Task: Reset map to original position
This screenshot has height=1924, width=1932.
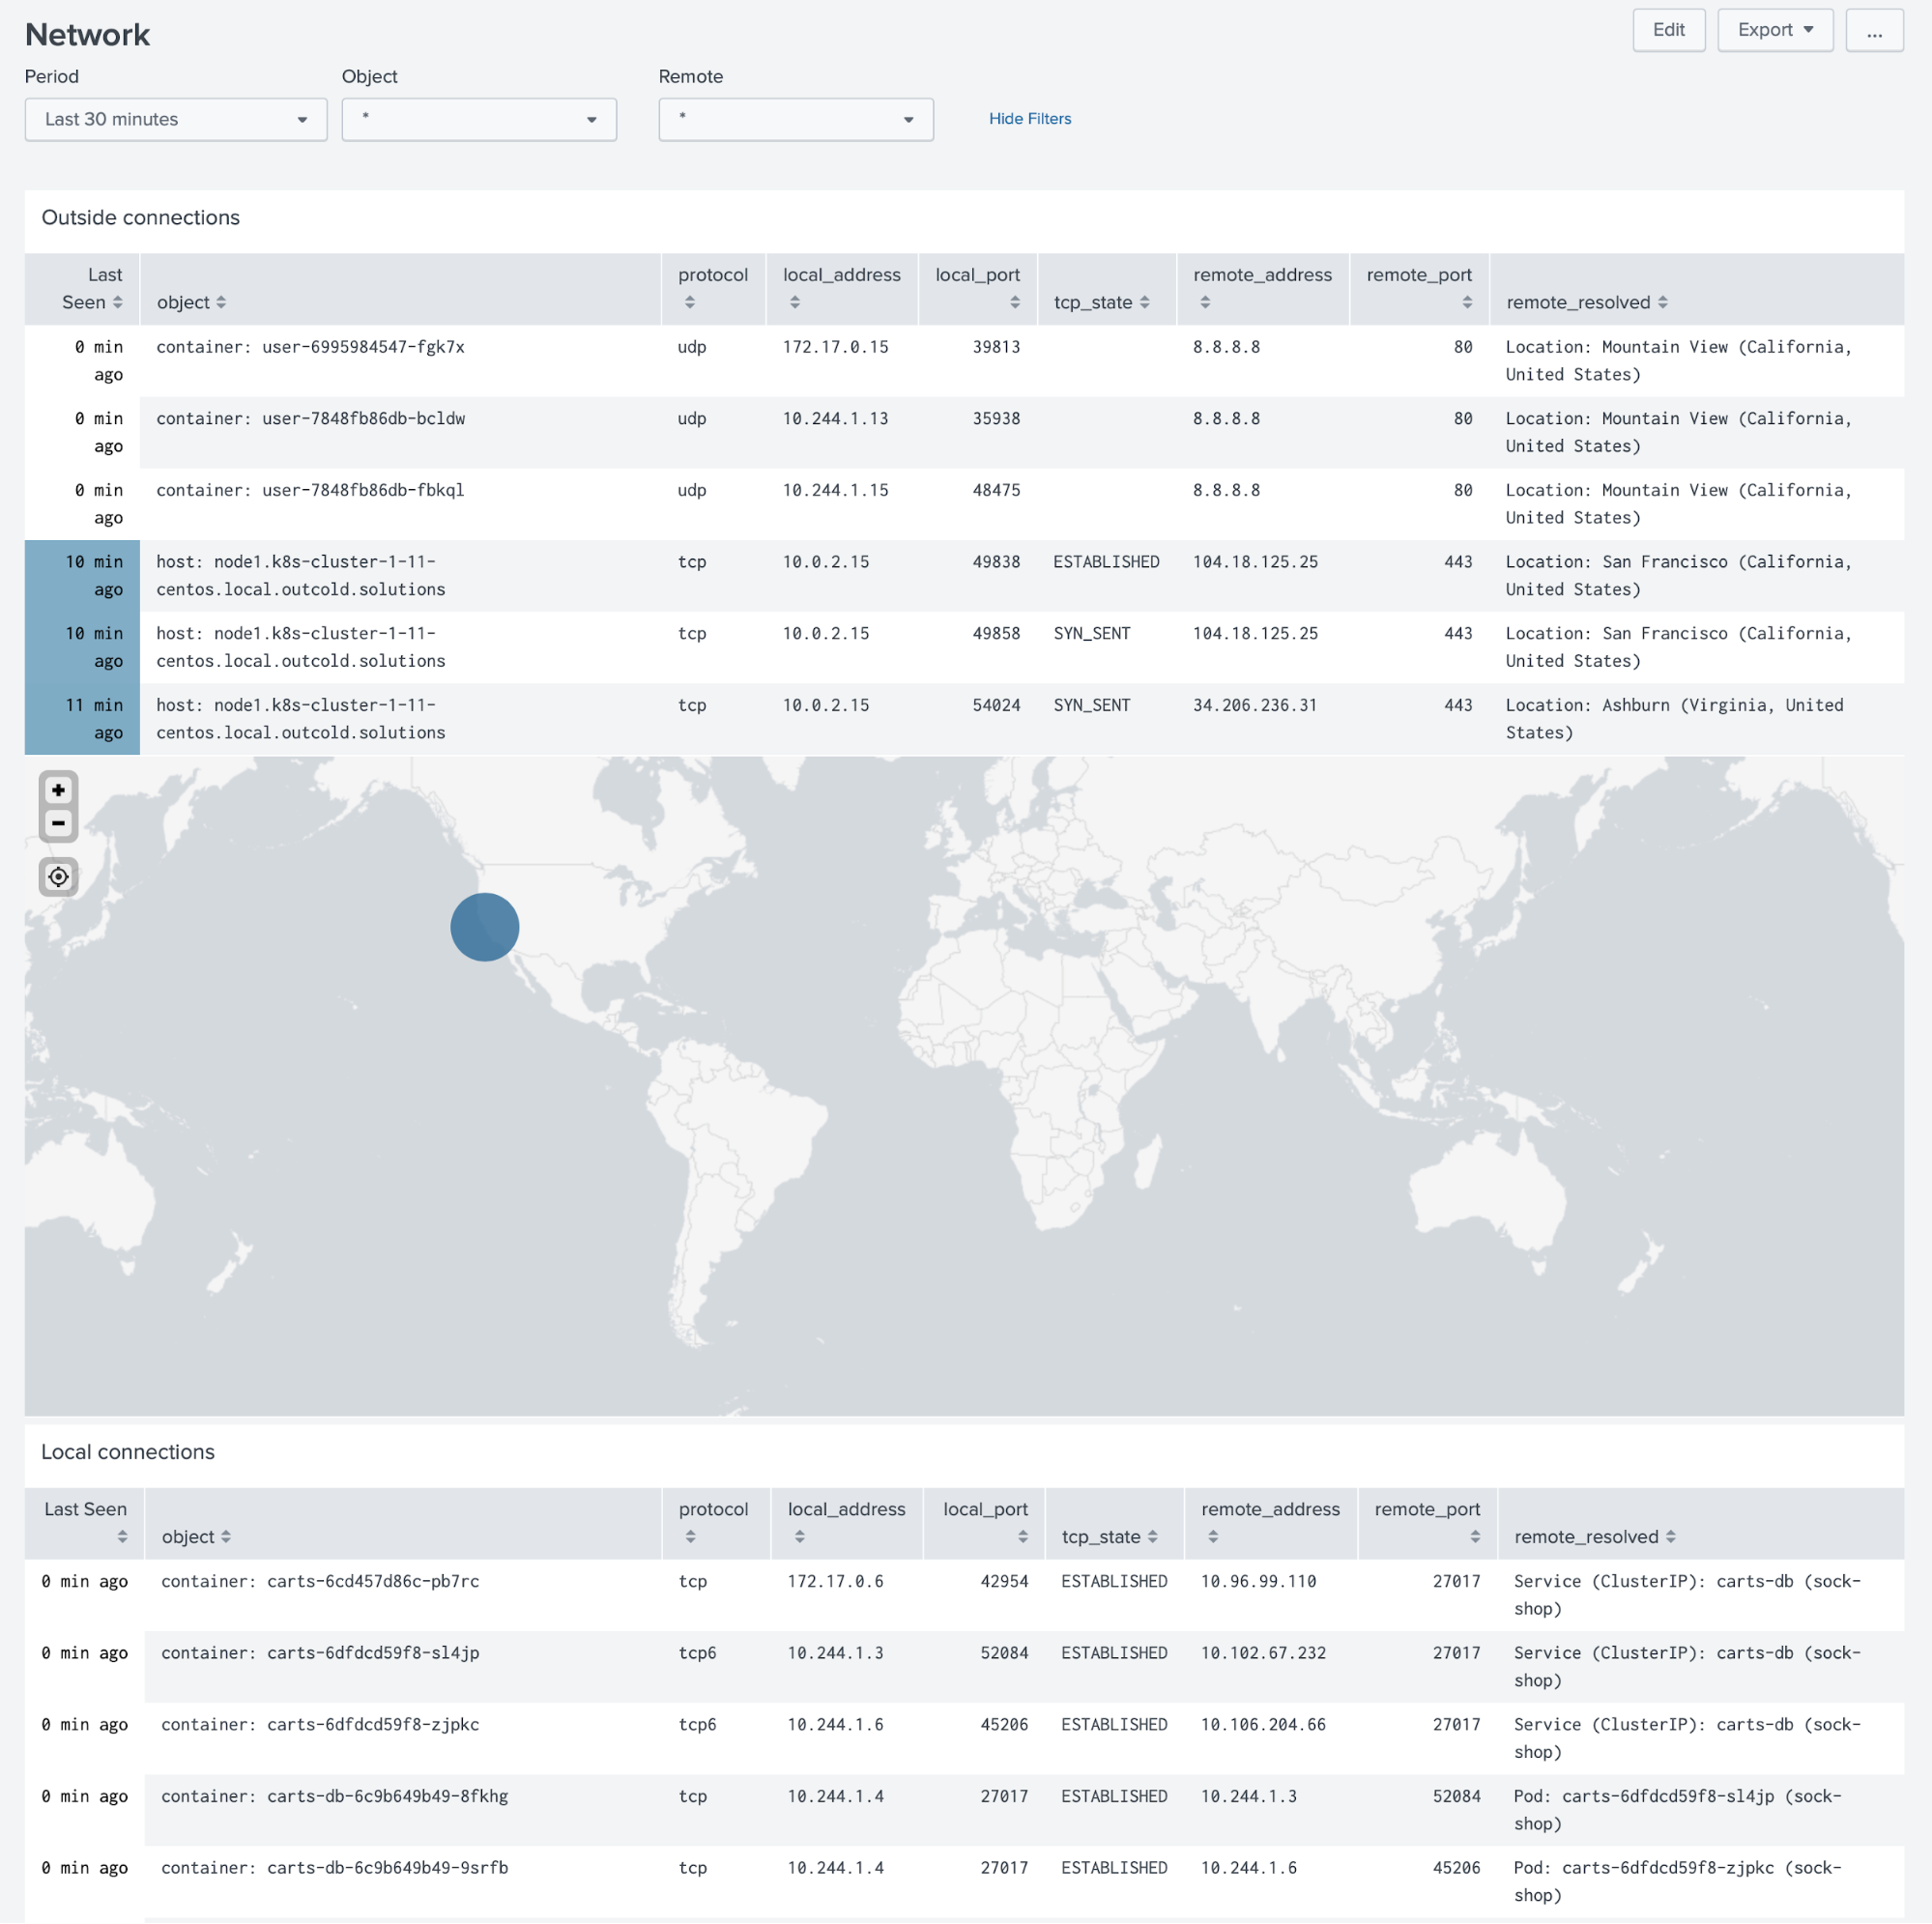Action: tap(58, 877)
